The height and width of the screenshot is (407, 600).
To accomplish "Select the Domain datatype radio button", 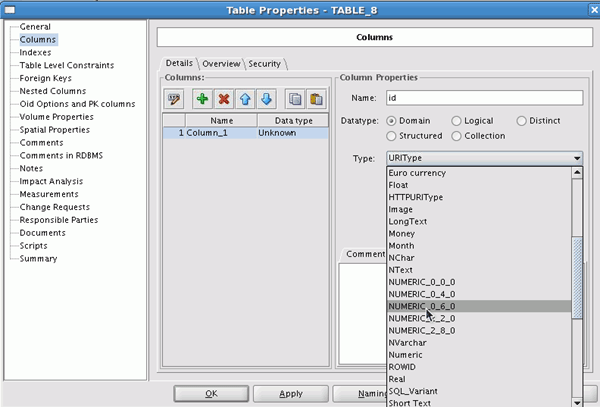I will 391,121.
